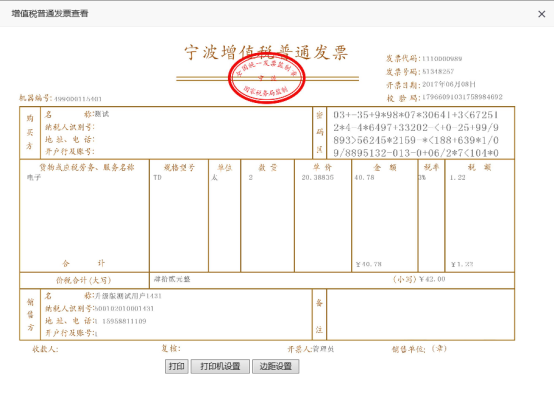554x396 pixels.
Task: Click the amount value 40.78 in item row
Action: point(365,178)
